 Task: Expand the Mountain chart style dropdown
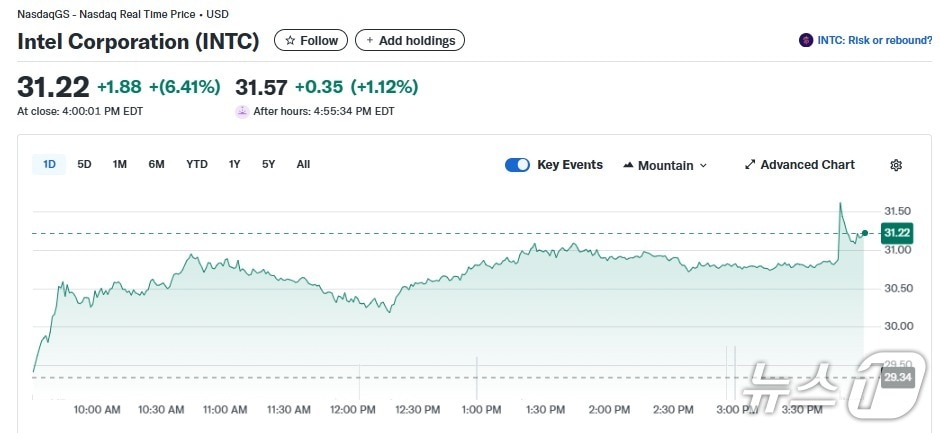coord(703,166)
